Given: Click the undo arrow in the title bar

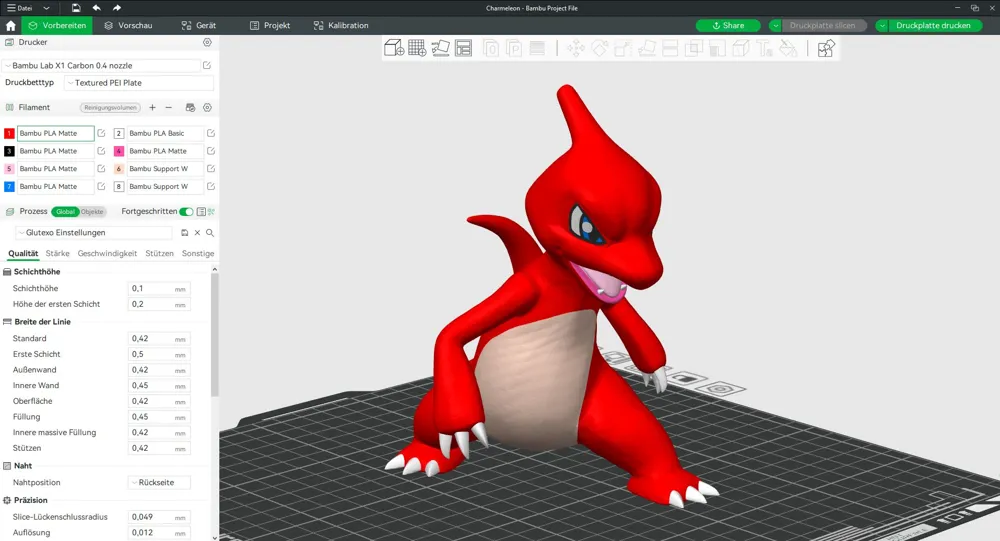Looking at the screenshot, I should [x=96, y=8].
